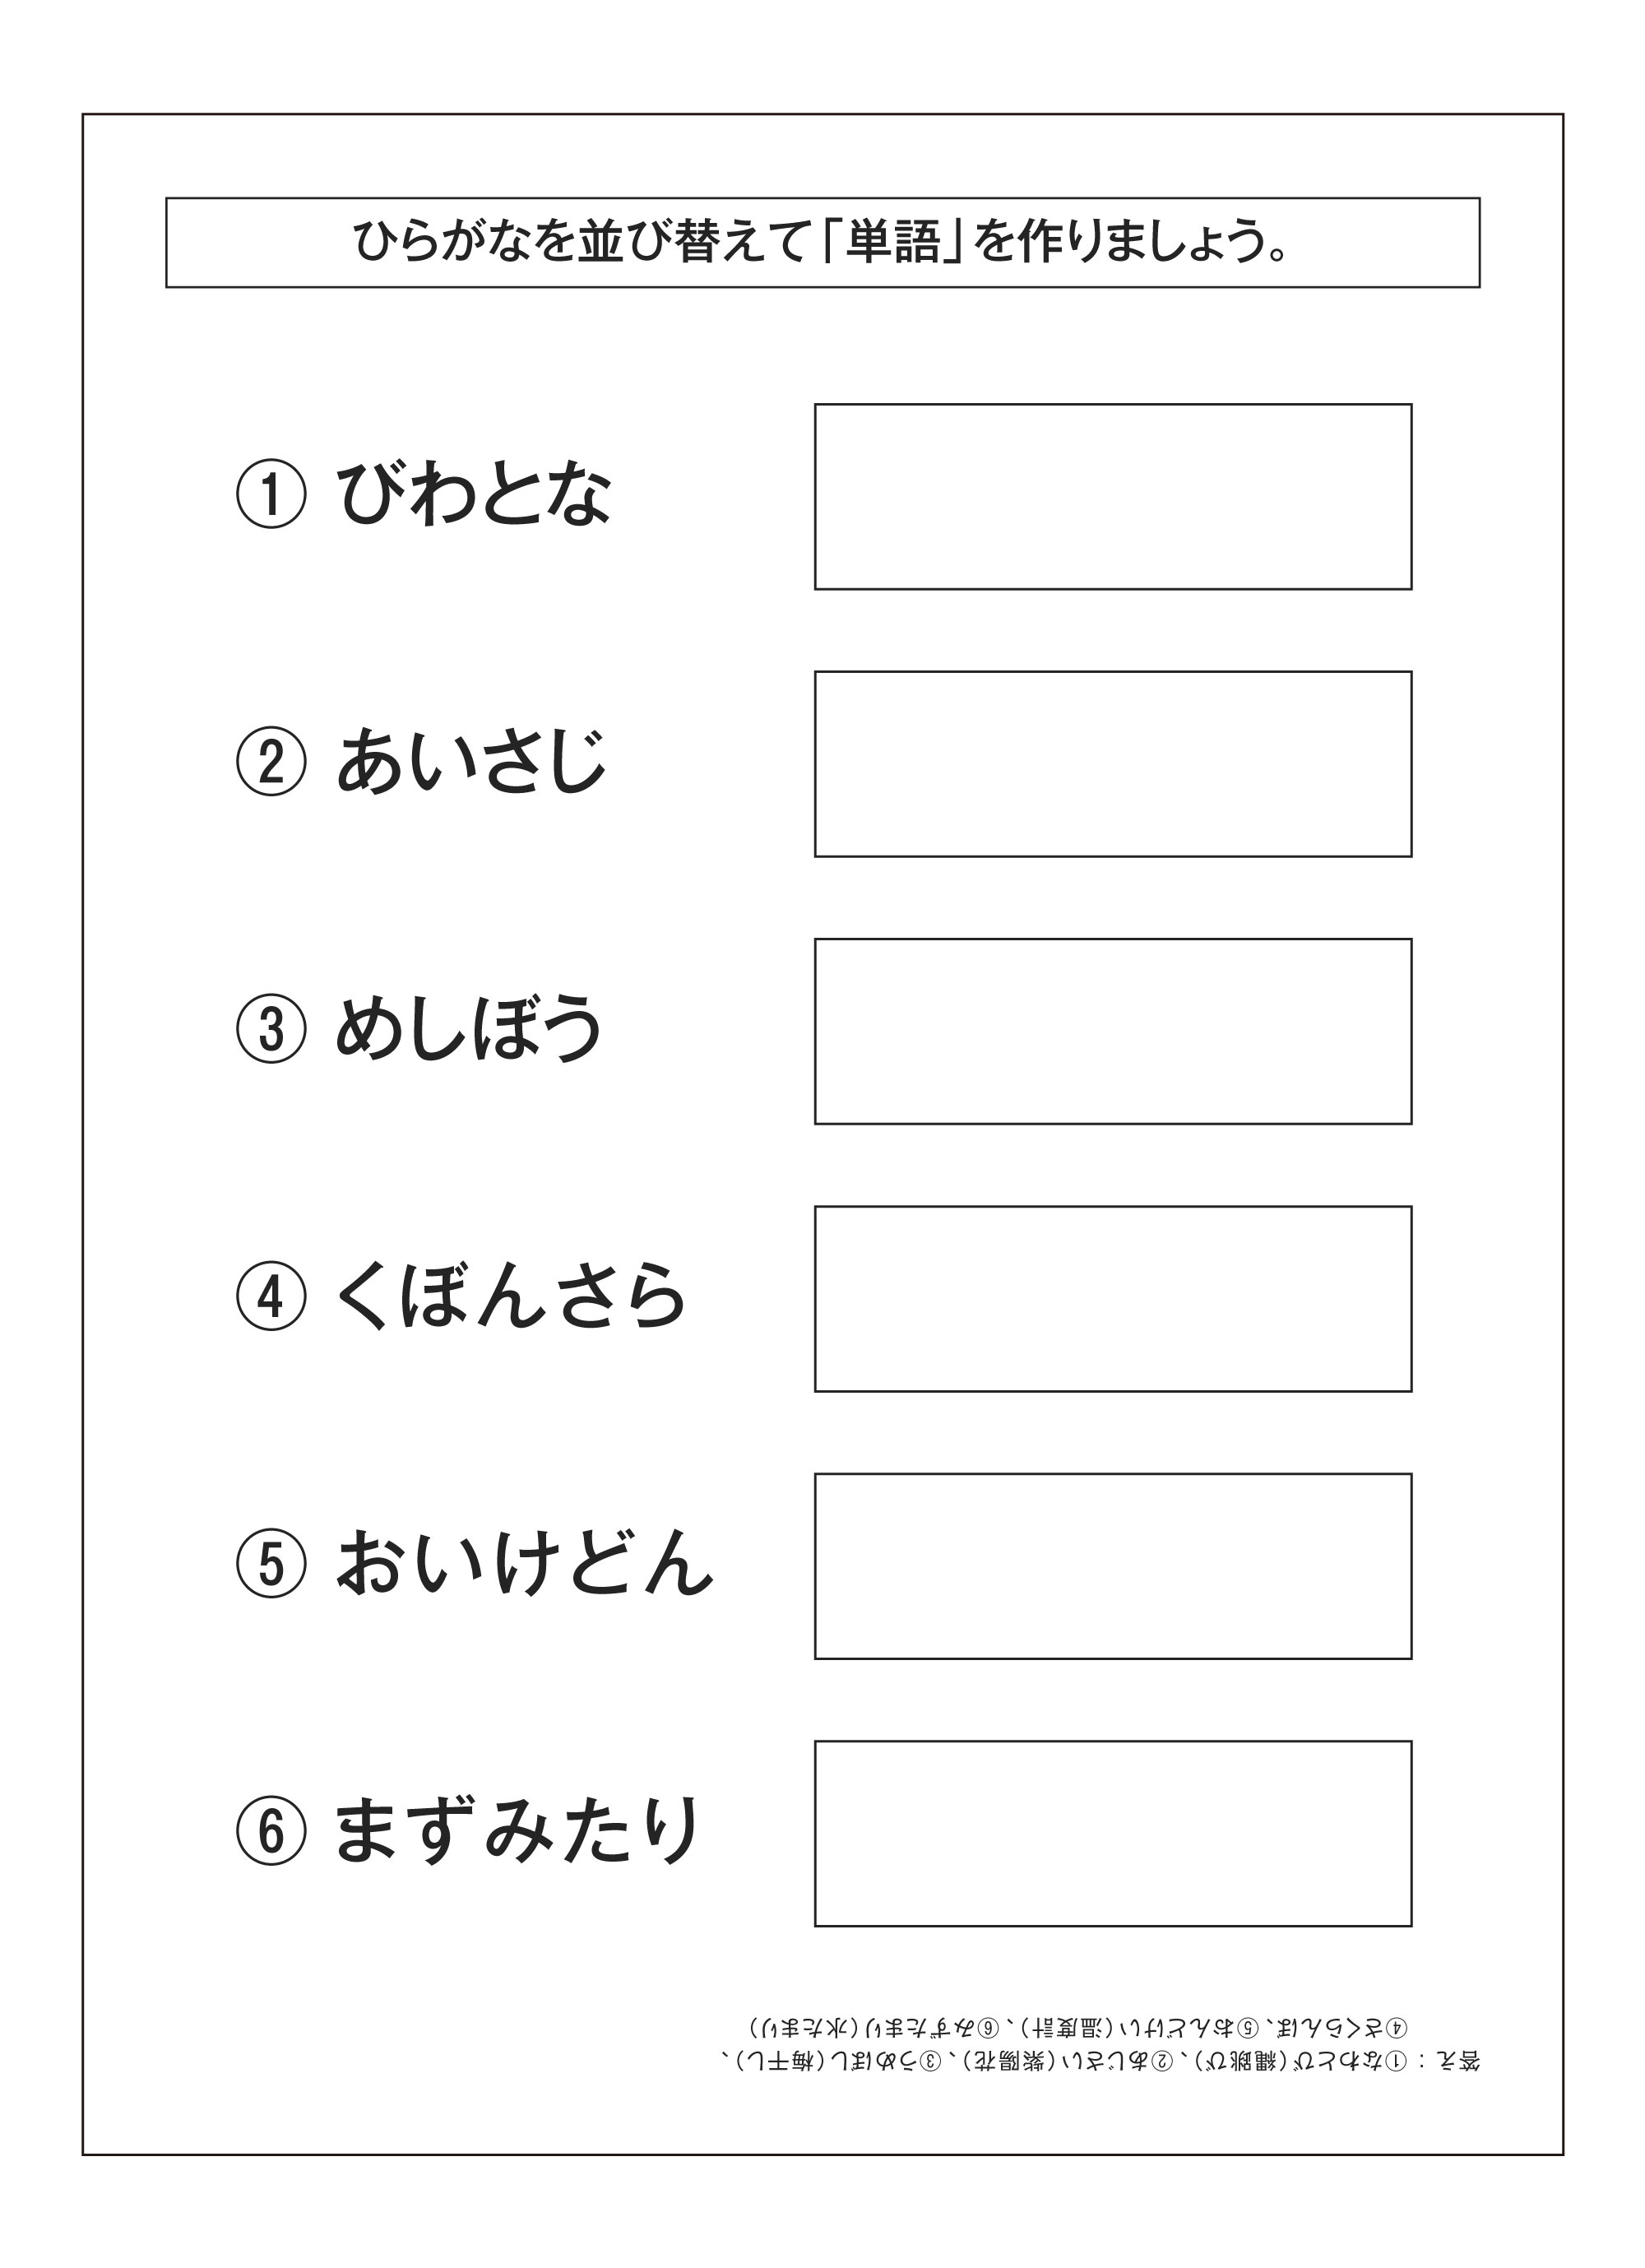The height and width of the screenshot is (2268, 1645).
Task: Click the scrambled word くぼんさら
Action: [510, 1296]
